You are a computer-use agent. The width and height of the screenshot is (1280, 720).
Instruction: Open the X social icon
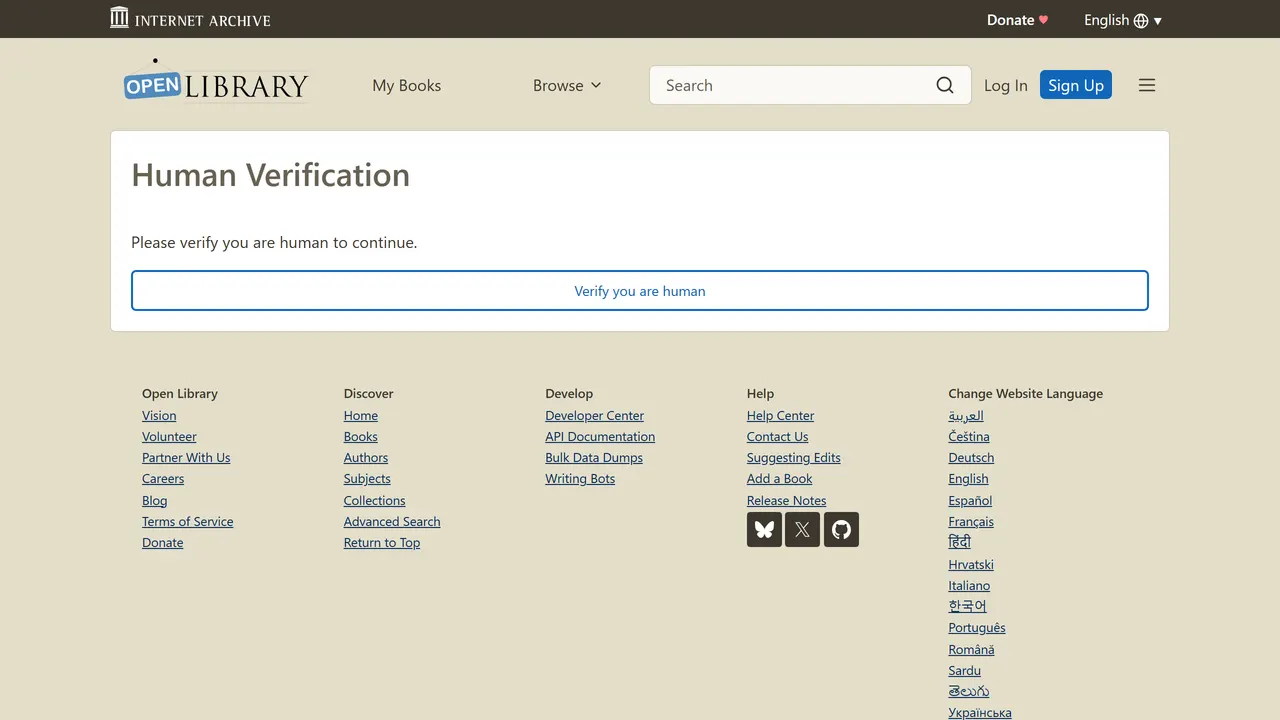click(802, 529)
